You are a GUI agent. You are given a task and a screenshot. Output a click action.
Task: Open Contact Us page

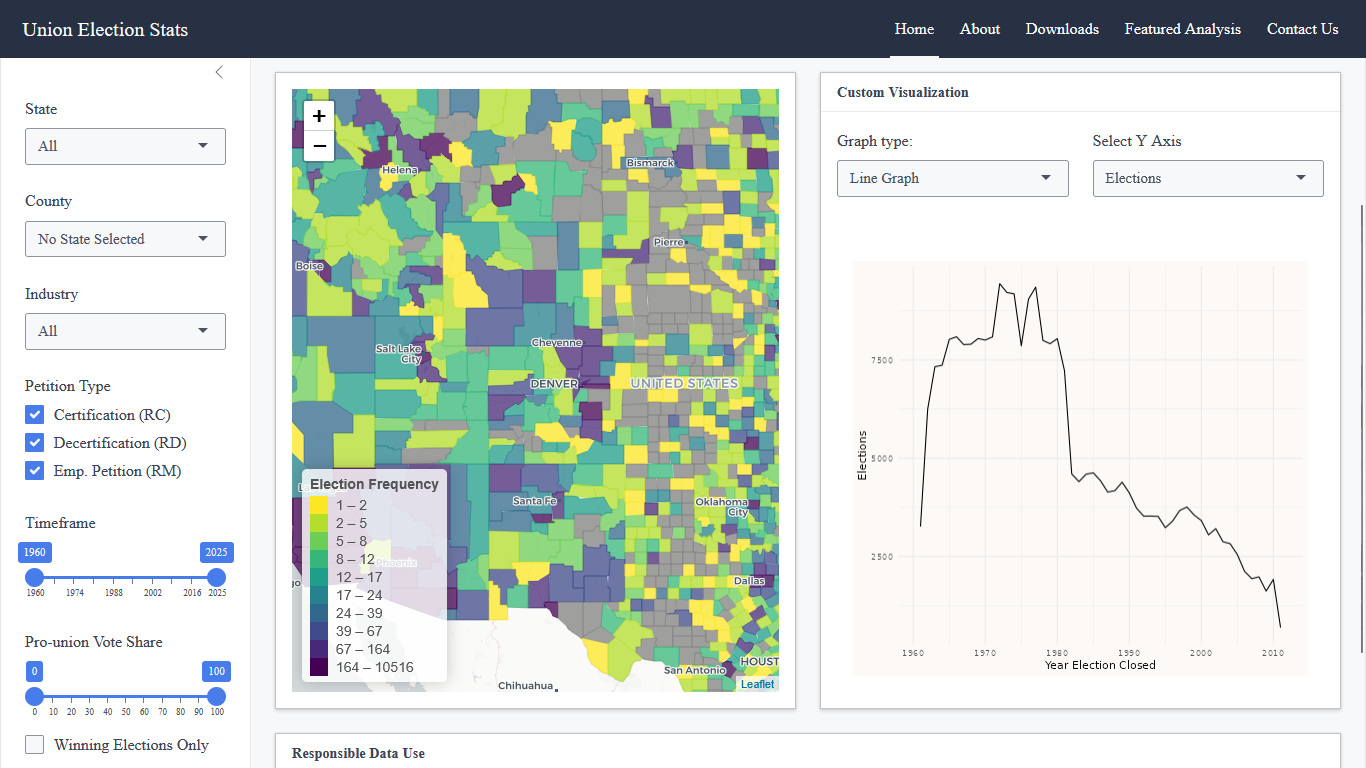(x=1302, y=29)
